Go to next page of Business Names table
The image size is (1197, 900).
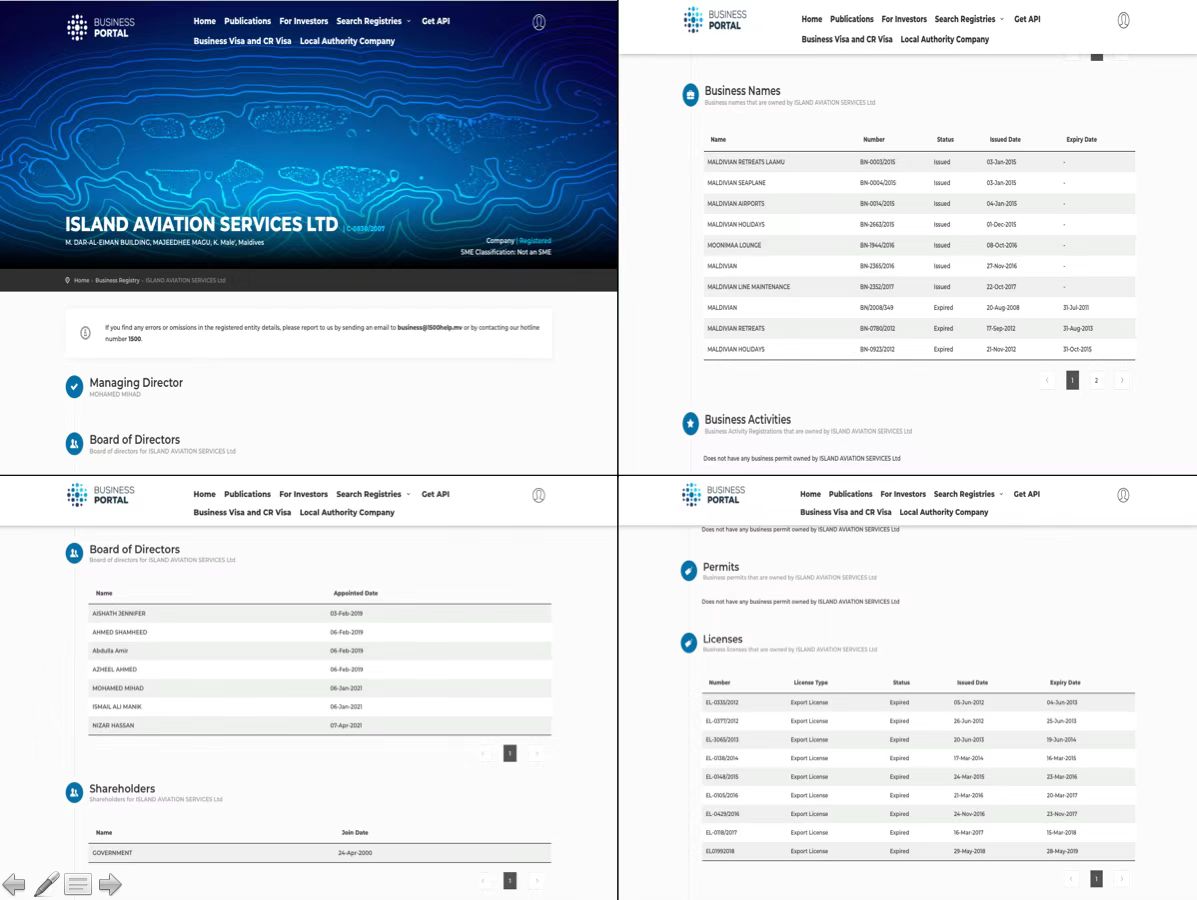tap(1121, 380)
